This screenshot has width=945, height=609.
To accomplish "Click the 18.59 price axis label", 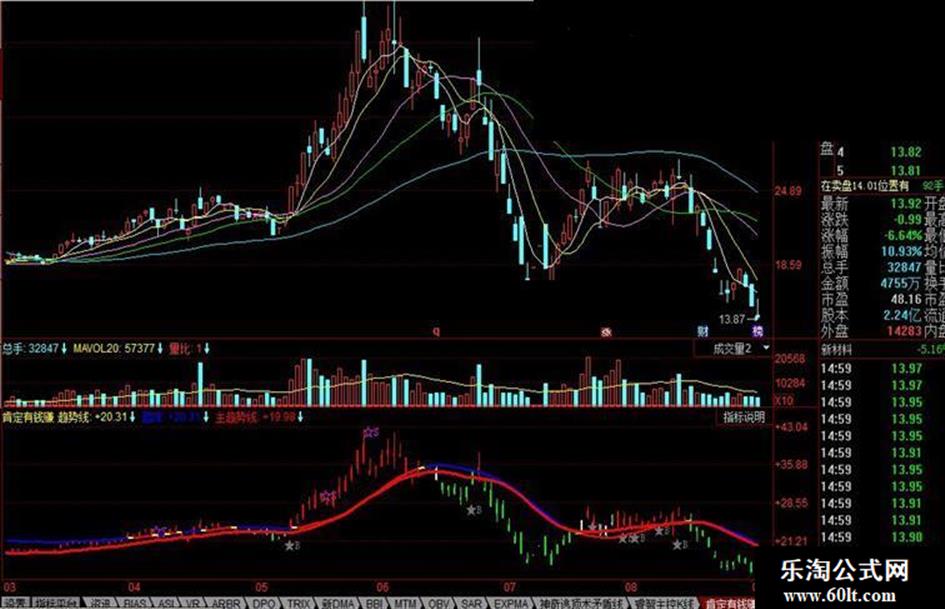I will 788,265.
